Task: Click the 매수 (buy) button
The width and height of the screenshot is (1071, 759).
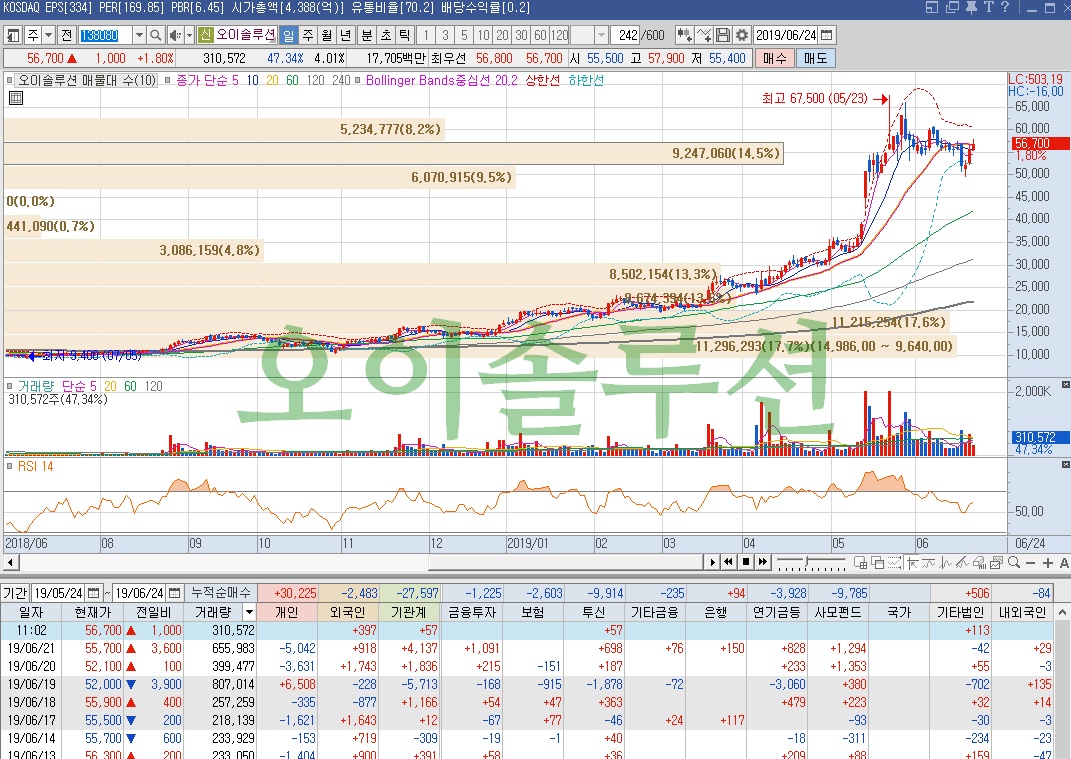Action: (774, 58)
